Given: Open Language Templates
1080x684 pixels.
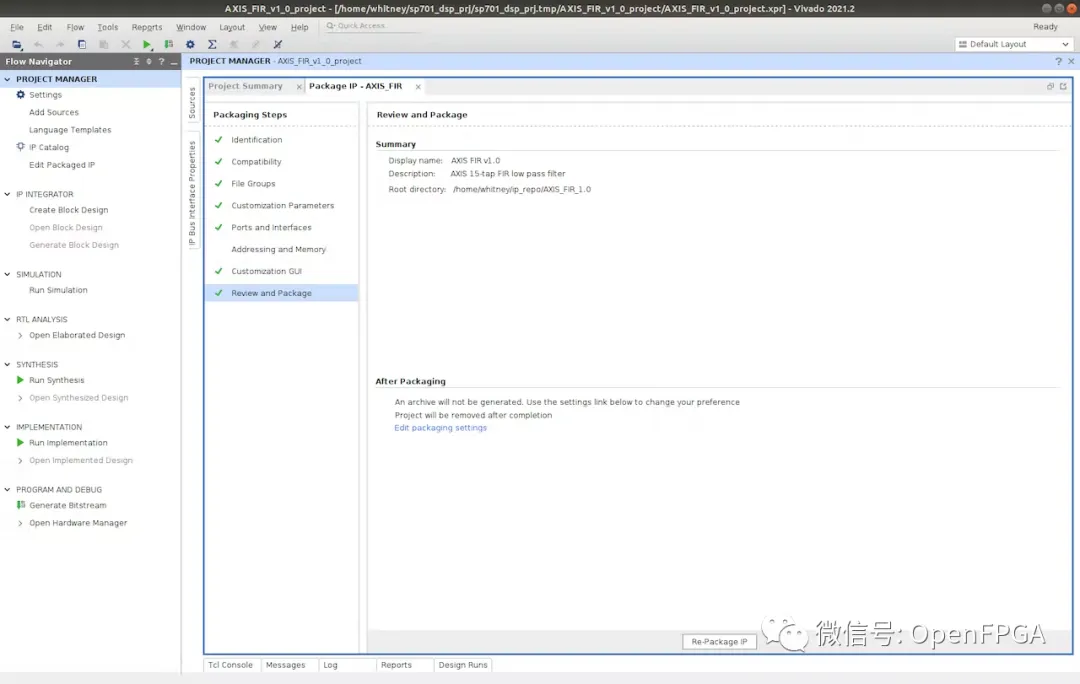Looking at the screenshot, I should [x=70, y=129].
